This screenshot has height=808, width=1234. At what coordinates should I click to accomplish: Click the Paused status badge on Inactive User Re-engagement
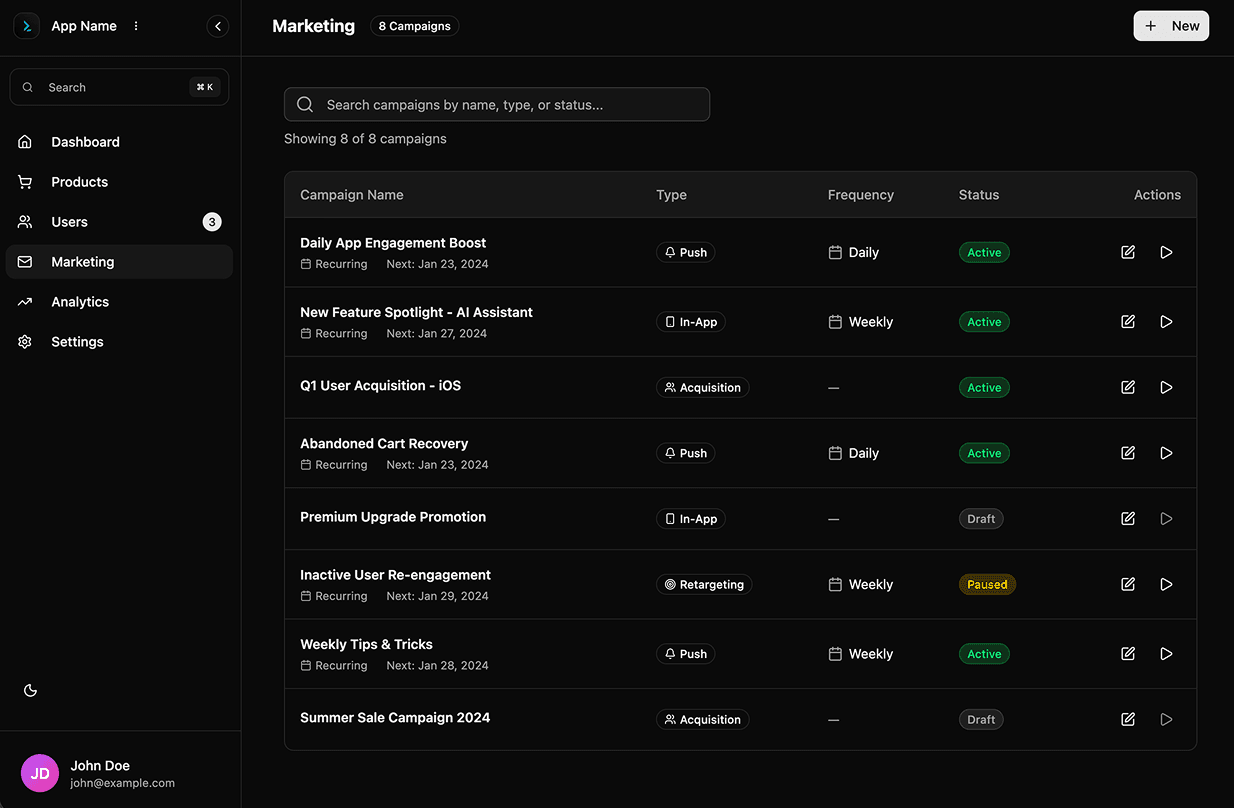(987, 584)
